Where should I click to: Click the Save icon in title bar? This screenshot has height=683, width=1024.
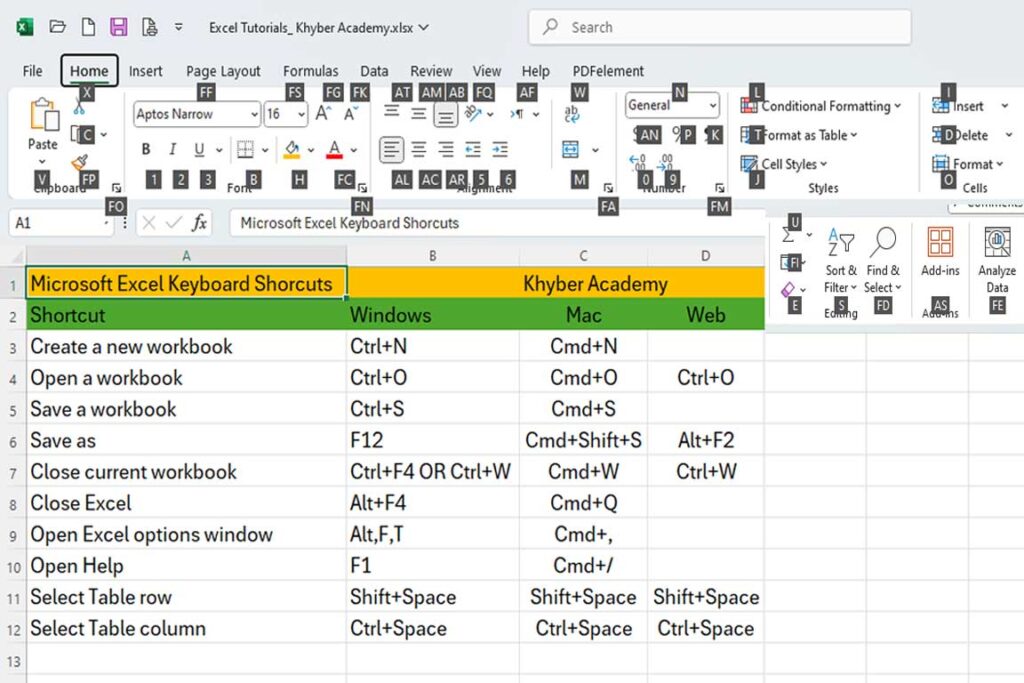point(118,27)
